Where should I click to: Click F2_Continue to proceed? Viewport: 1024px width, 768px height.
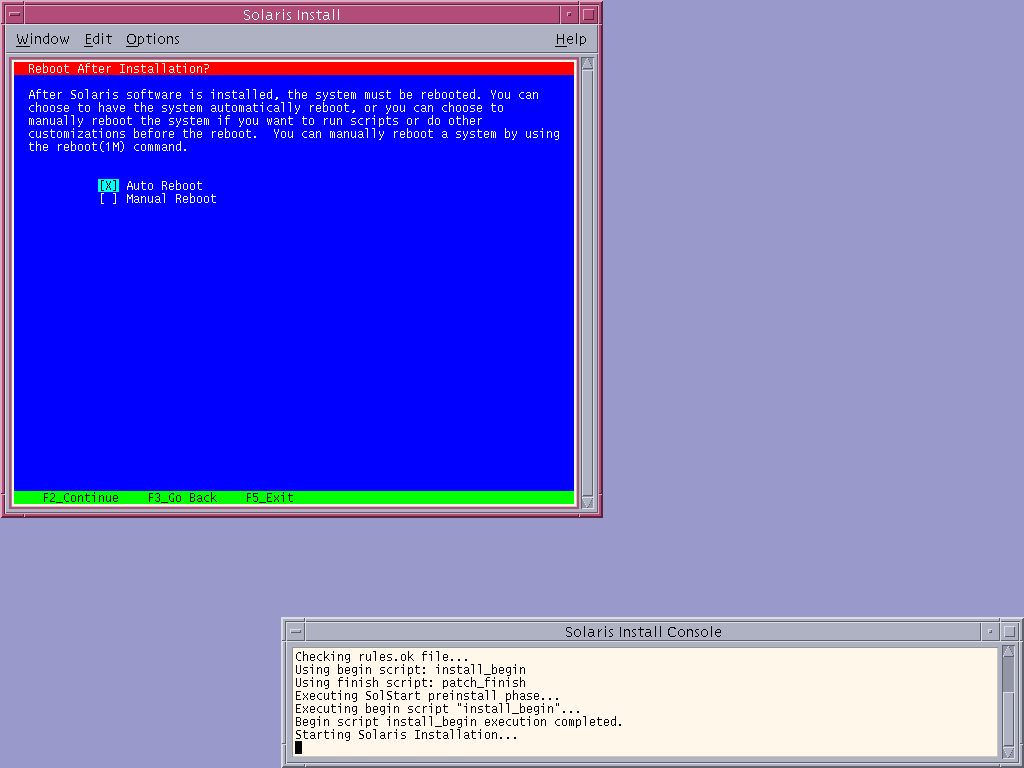pos(81,498)
